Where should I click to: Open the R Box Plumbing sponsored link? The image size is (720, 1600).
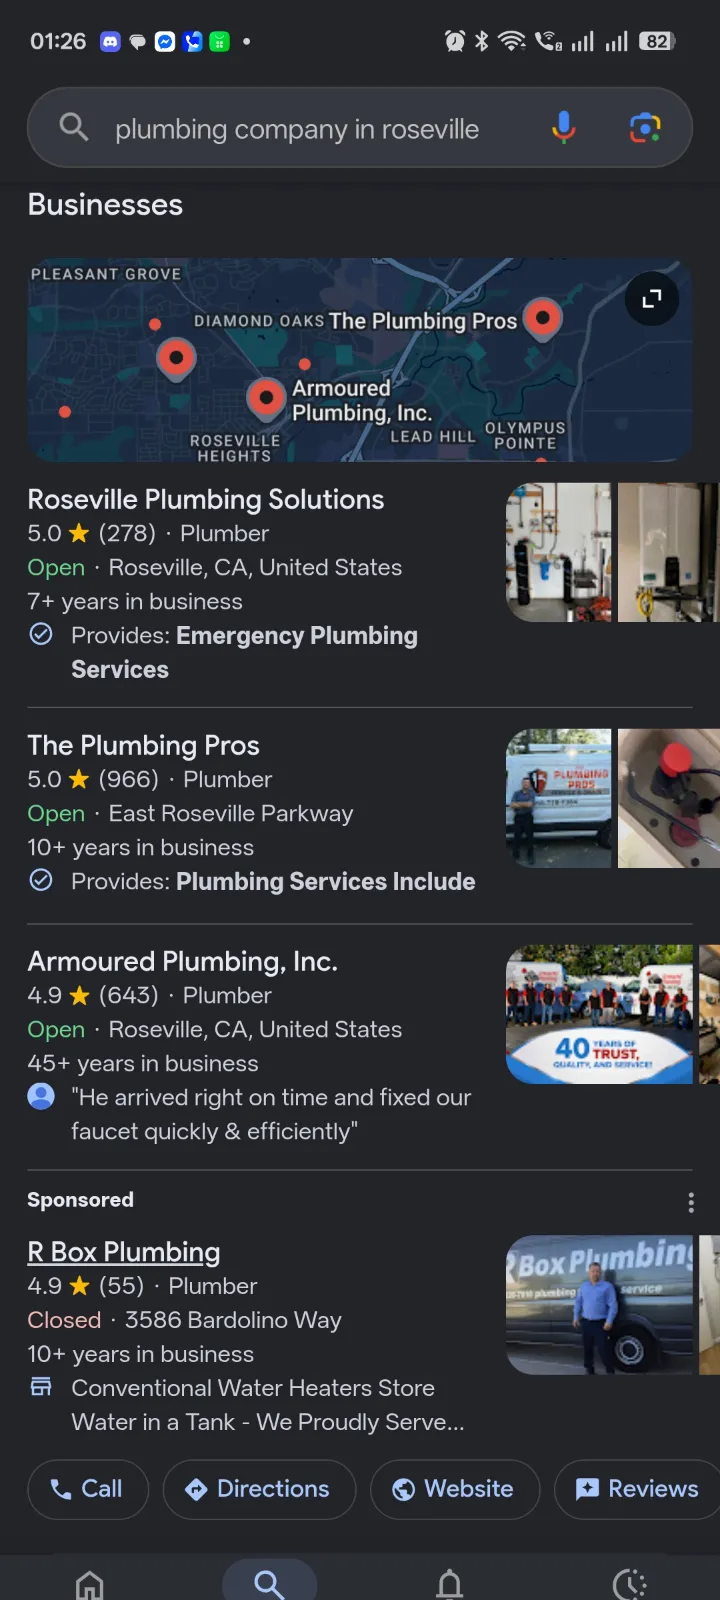124,1252
